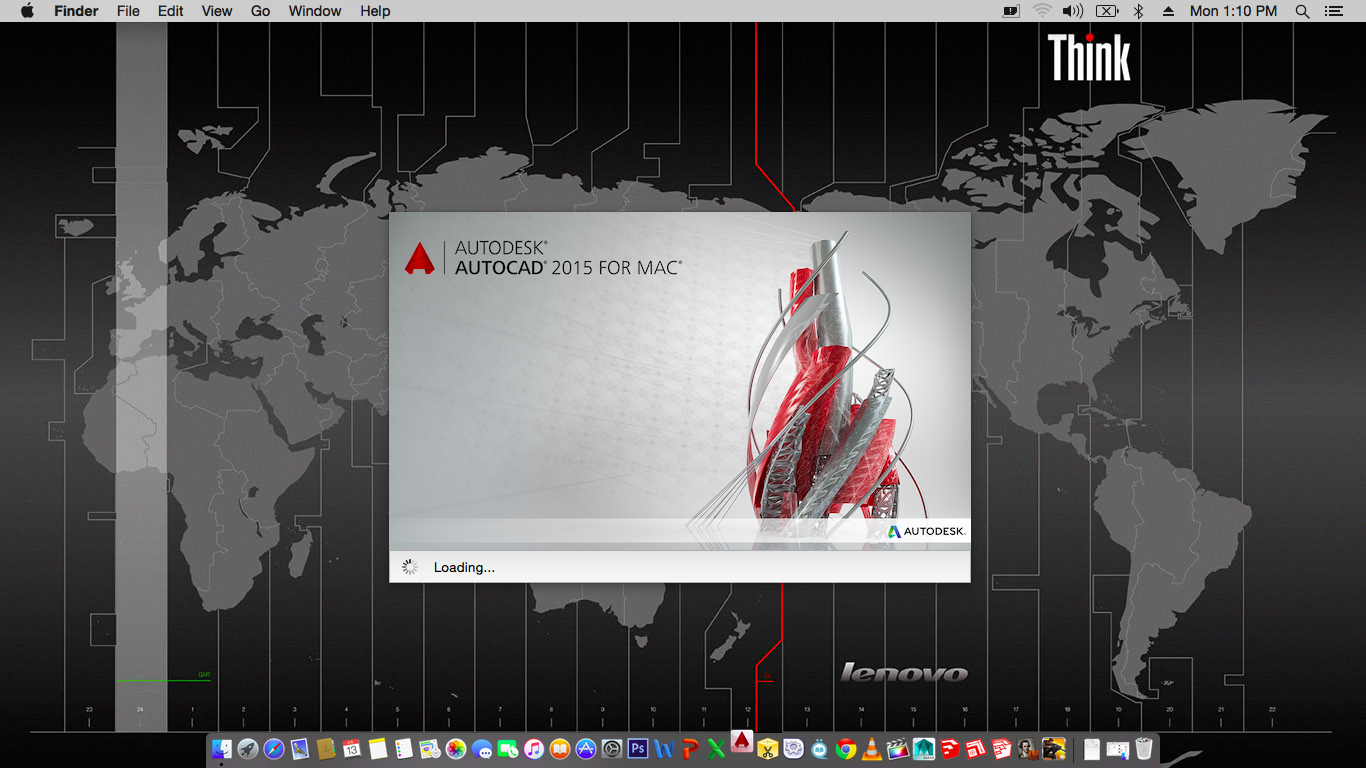Open the Window menu
This screenshot has width=1366, height=768.
[x=315, y=11]
